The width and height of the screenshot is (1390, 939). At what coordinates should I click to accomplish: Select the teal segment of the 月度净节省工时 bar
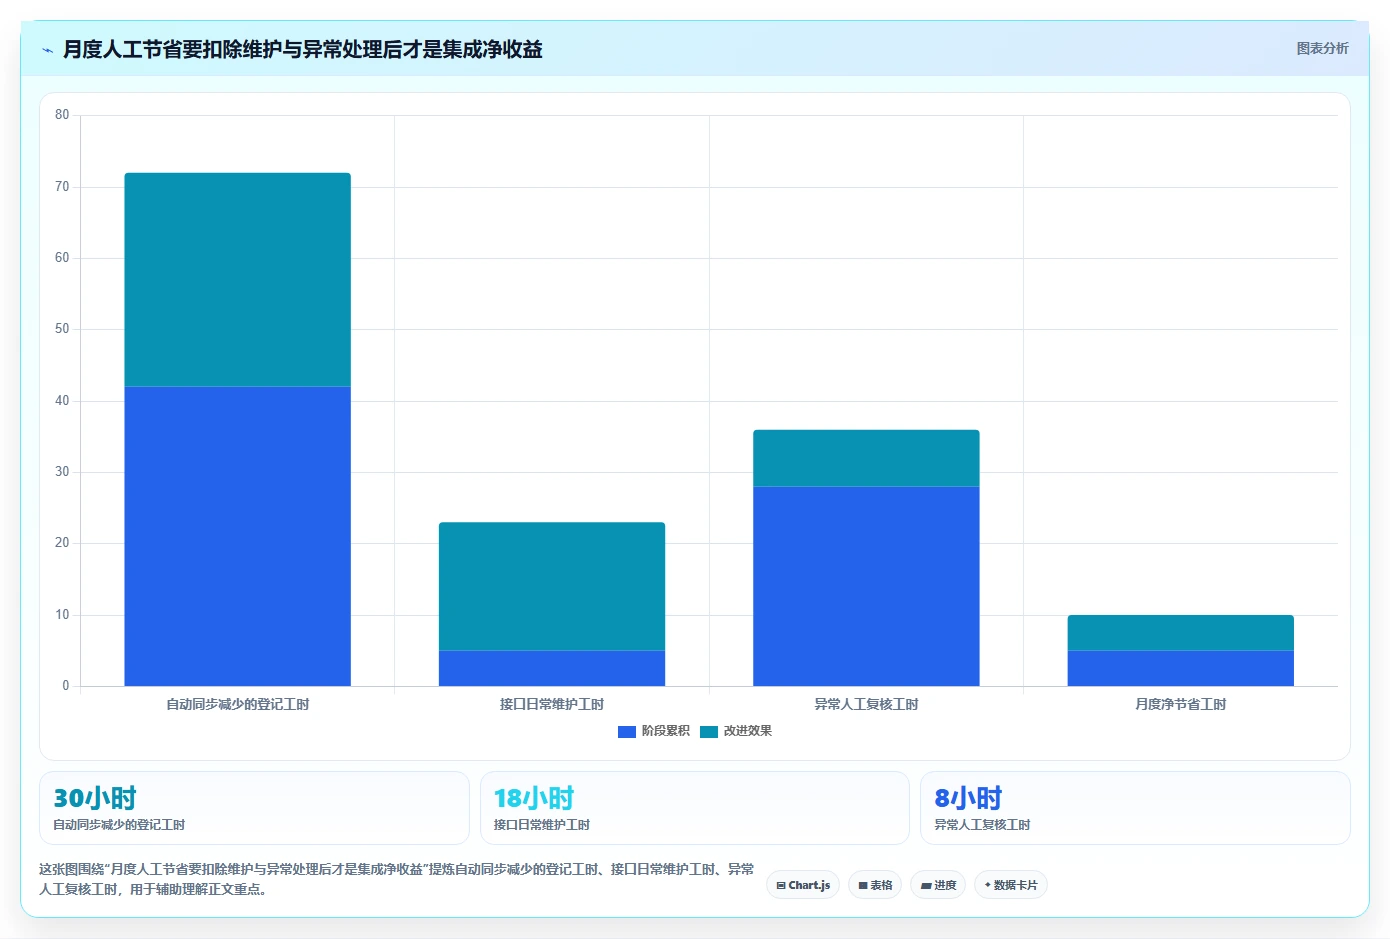[1181, 633]
